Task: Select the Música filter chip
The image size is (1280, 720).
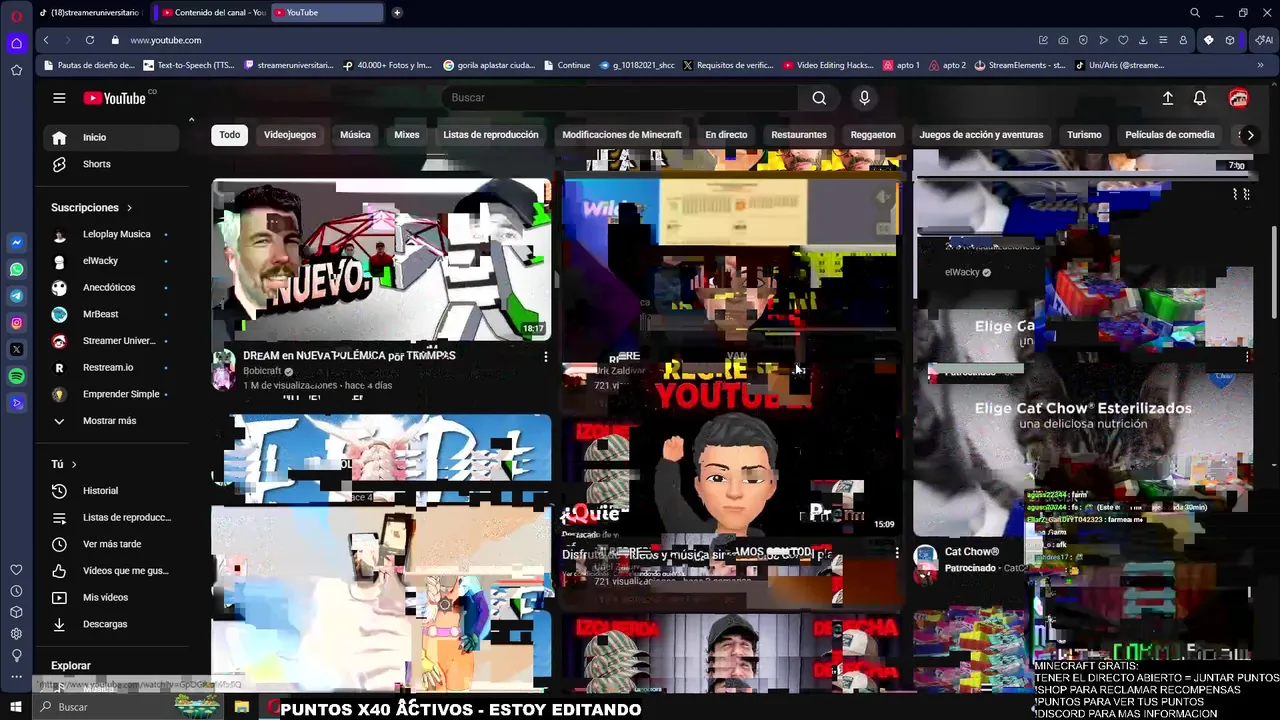Action: click(x=355, y=135)
